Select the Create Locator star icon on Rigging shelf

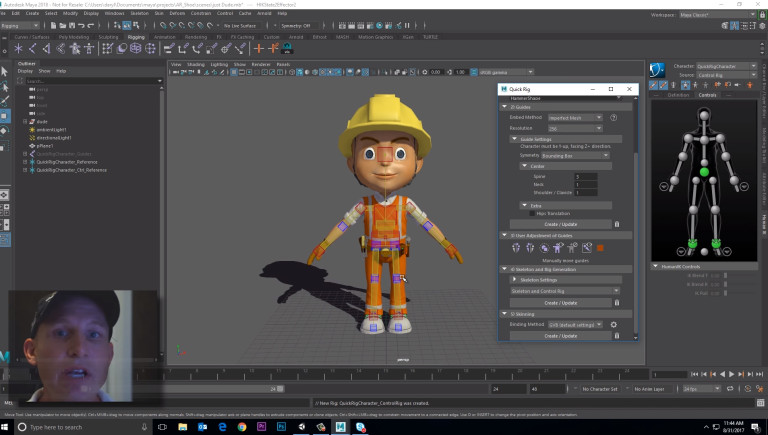tap(18, 48)
